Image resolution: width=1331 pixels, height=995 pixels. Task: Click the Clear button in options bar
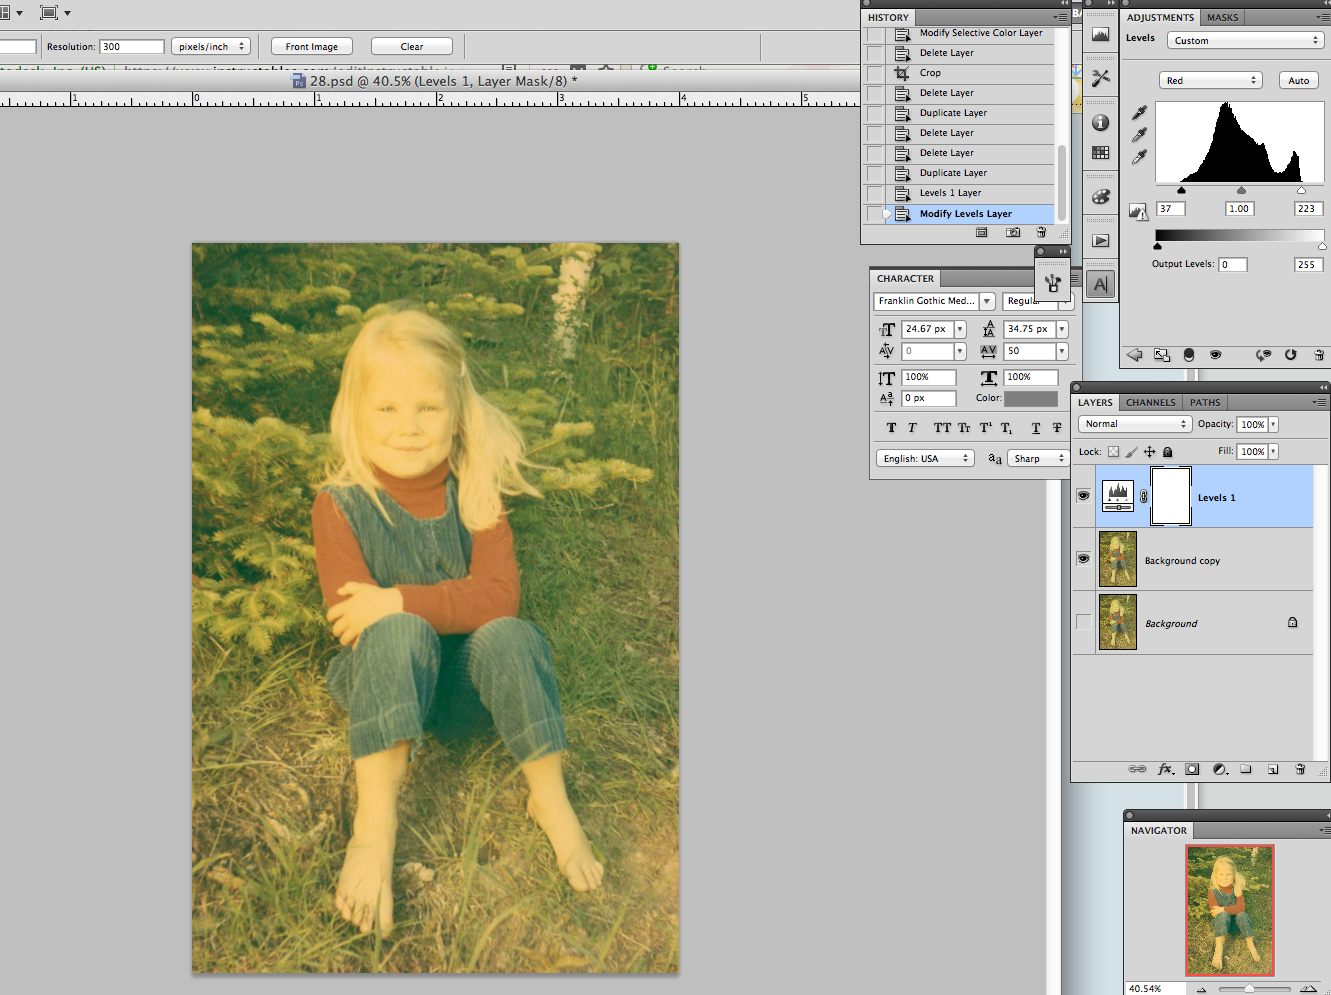tap(412, 46)
